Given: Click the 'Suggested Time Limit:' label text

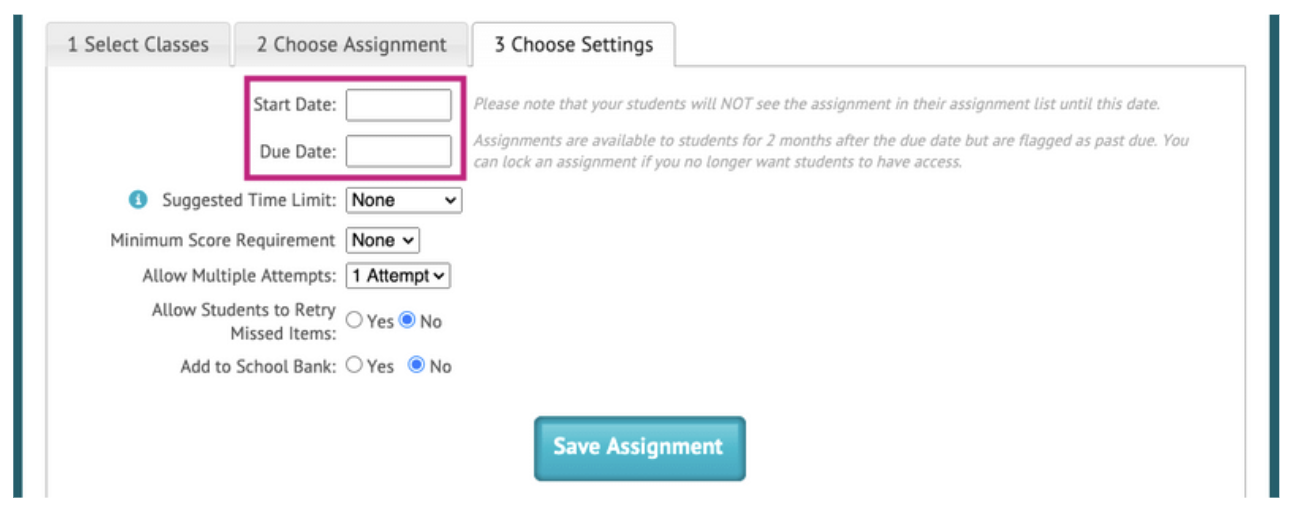Looking at the screenshot, I should 249,200.
